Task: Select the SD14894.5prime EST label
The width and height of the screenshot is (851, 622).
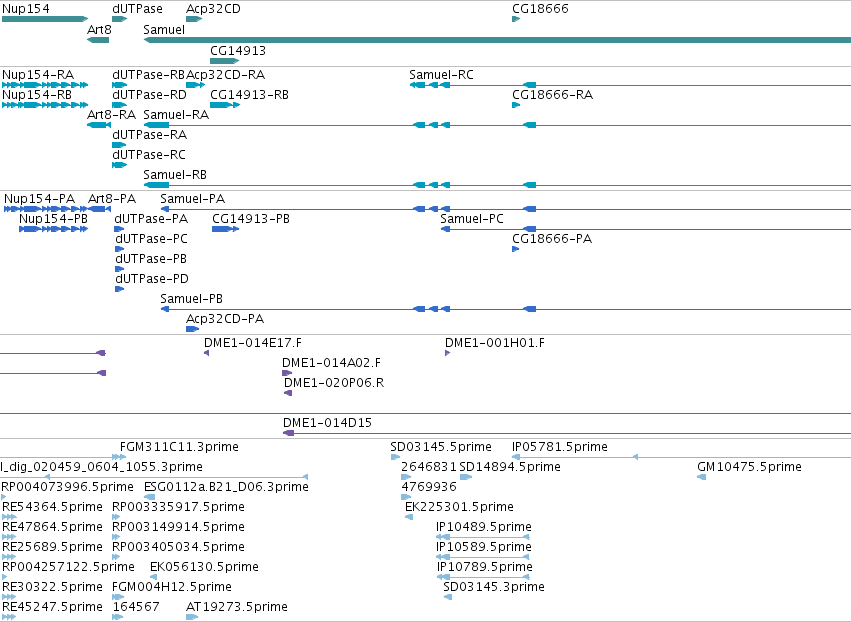Action: click(x=510, y=467)
